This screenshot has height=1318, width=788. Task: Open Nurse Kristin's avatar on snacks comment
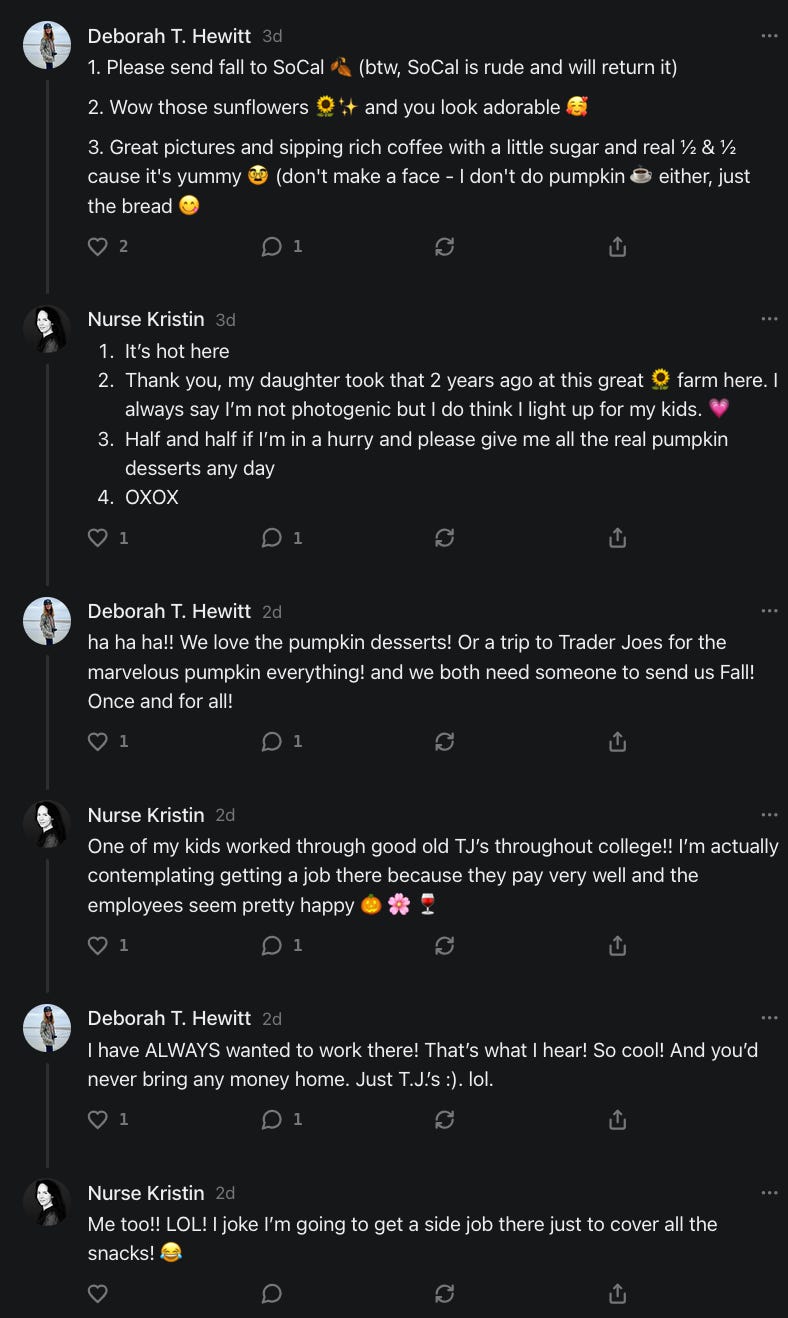(x=47, y=1202)
